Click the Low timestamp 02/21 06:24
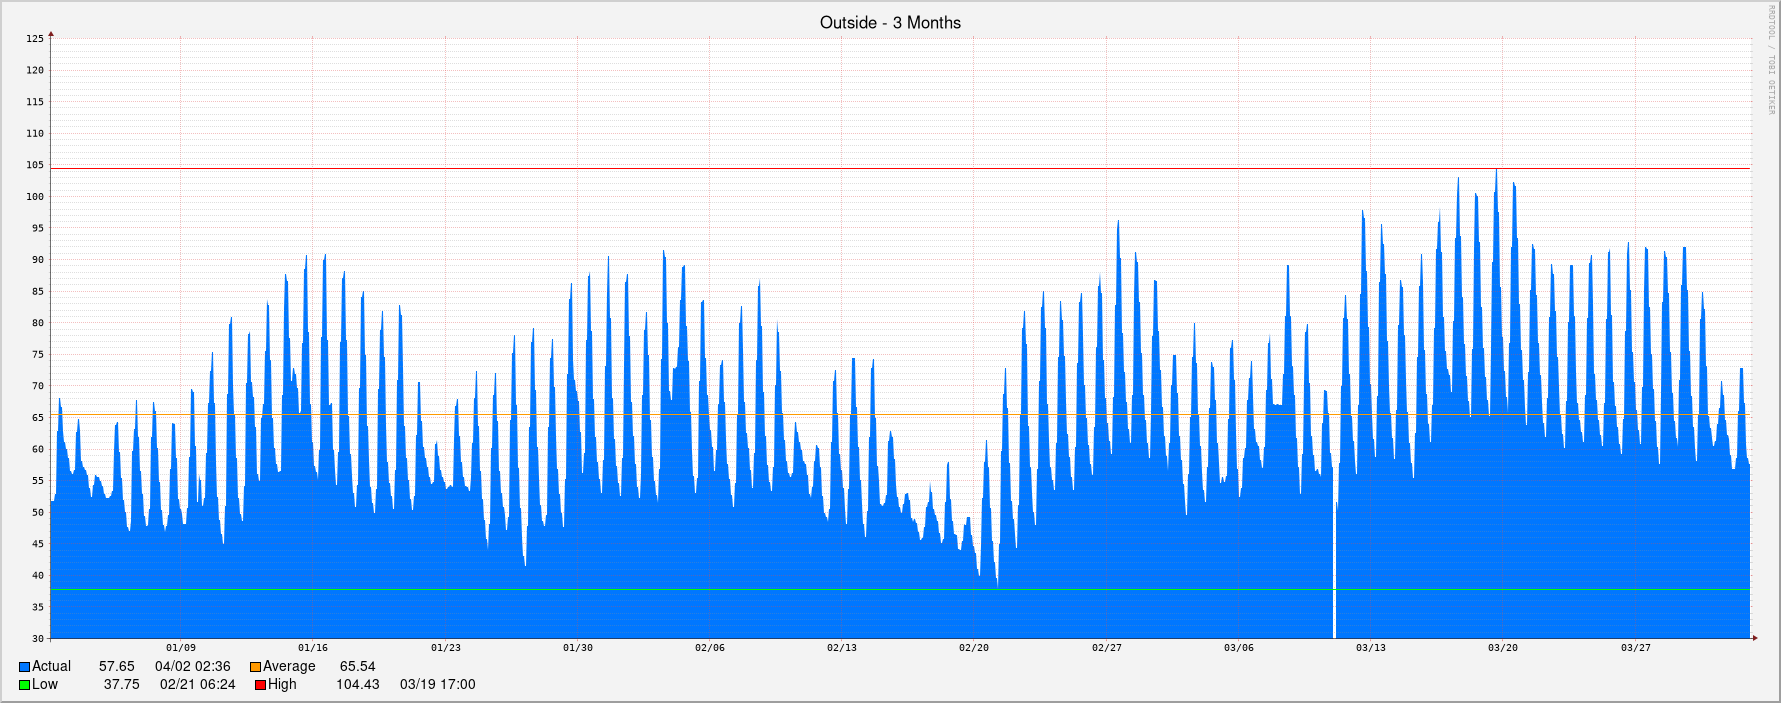The height and width of the screenshot is (703, 1781). pos(197,685)
